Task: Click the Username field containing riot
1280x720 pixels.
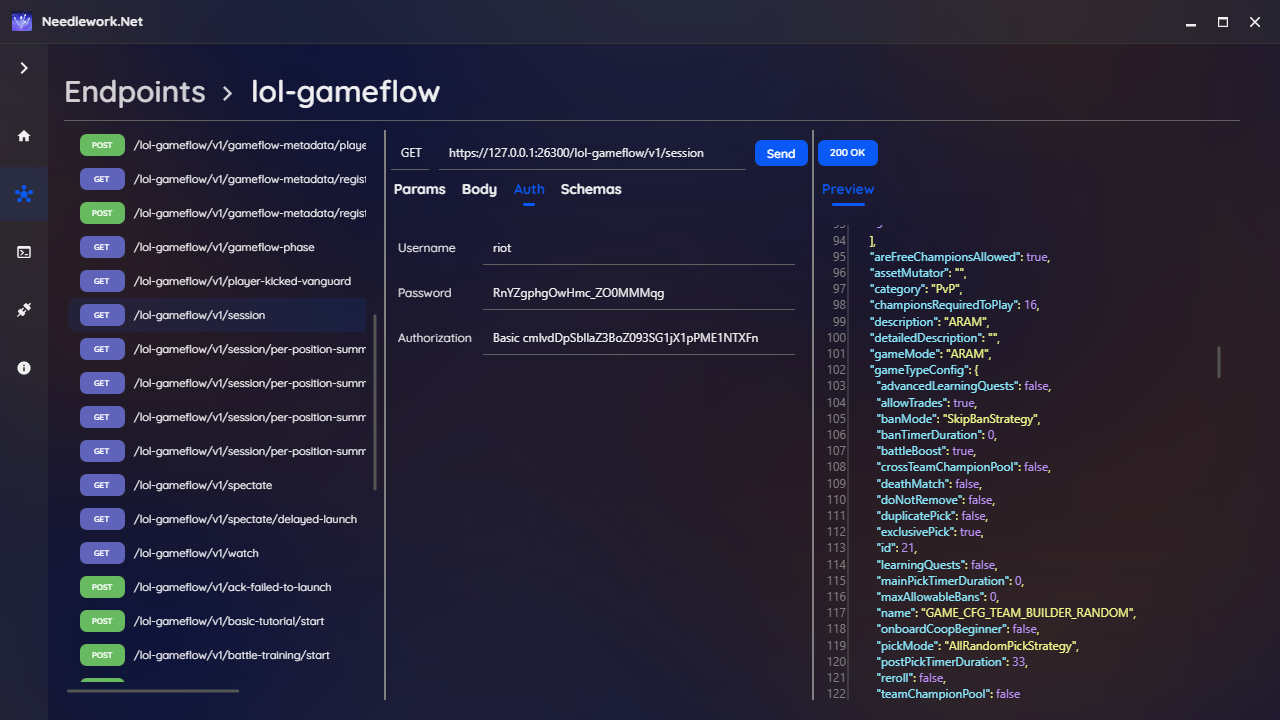Action: (x=638, y=247)
